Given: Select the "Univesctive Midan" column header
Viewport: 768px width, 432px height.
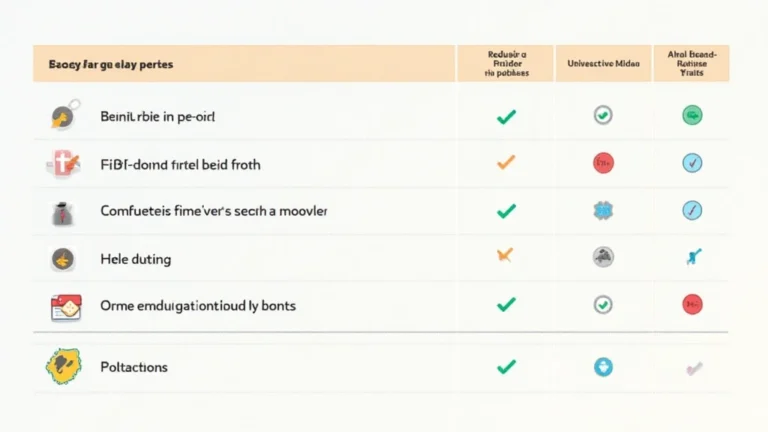Looking at the screenshot, I should tap(603, 63).
